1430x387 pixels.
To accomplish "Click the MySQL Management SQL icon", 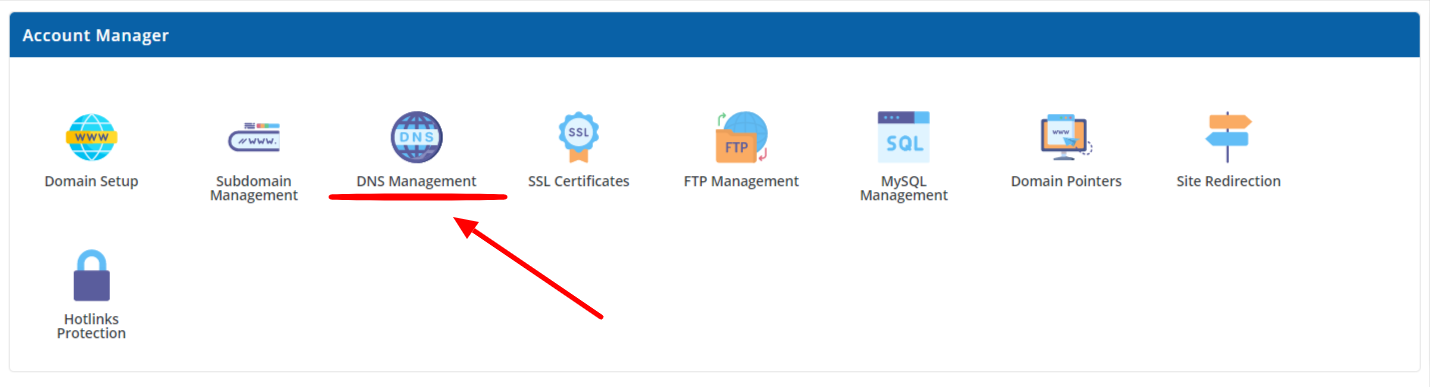I will point(904,138).
